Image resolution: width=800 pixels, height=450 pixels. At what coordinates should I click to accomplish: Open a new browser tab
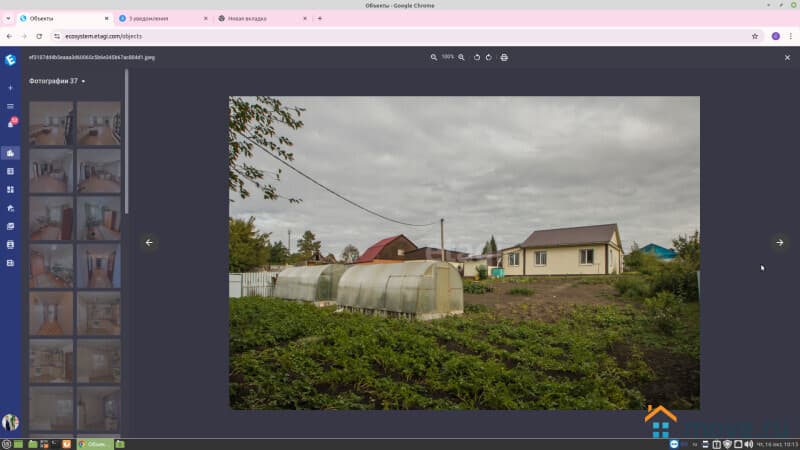click(x=320, y=18)
